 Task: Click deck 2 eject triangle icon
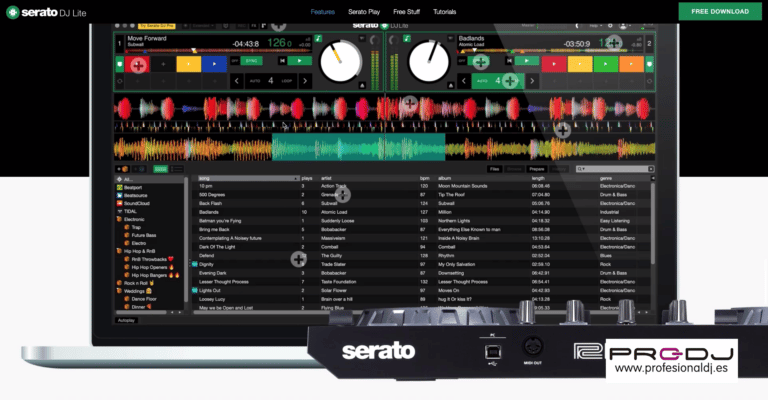[450, 85]
